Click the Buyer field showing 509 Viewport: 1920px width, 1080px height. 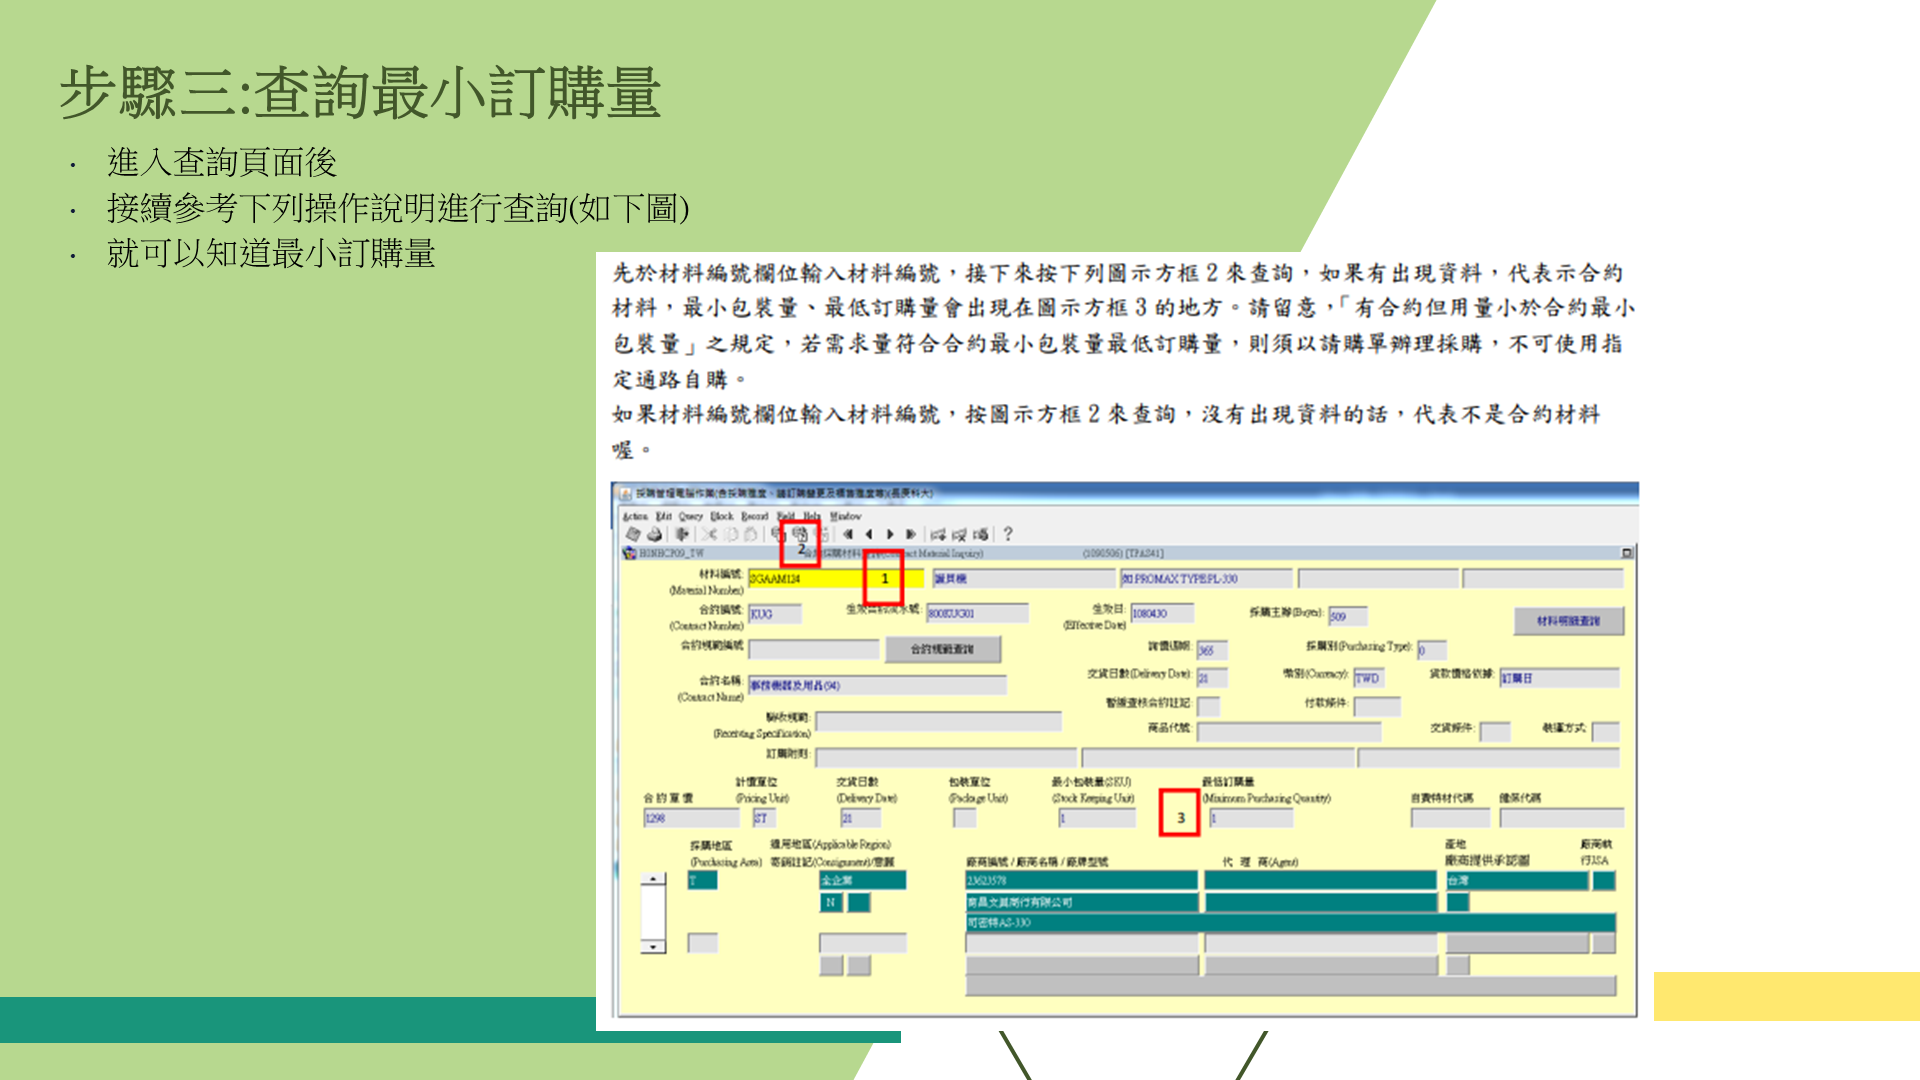1347,616
